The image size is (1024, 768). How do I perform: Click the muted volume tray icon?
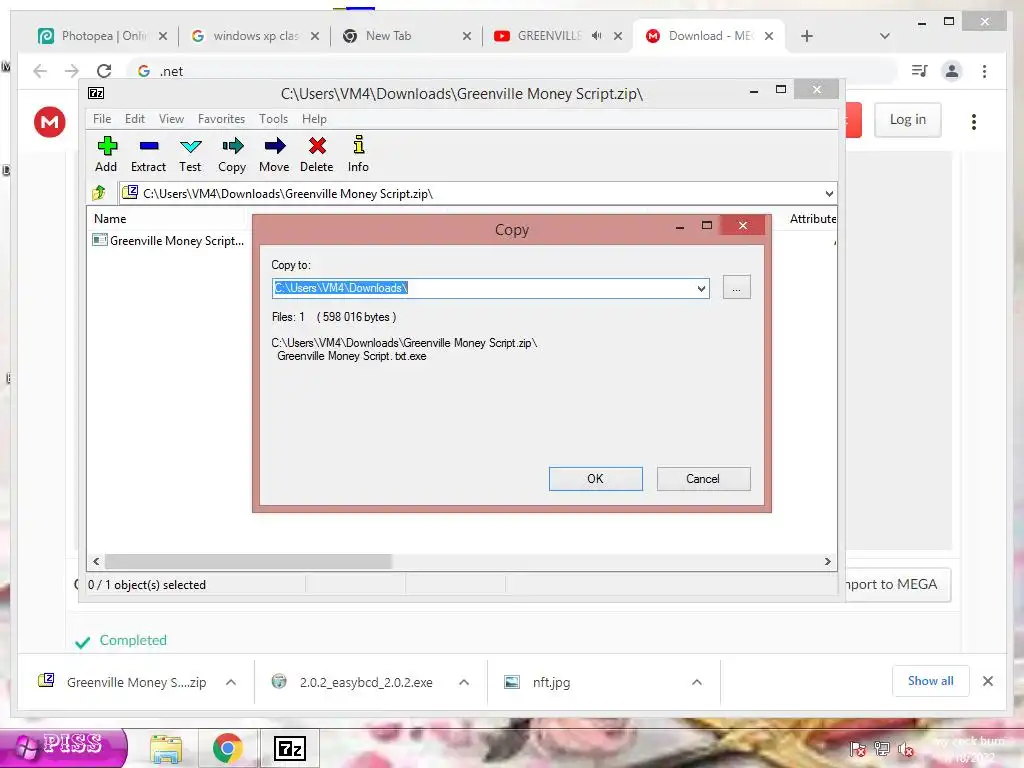coord(906,750)
